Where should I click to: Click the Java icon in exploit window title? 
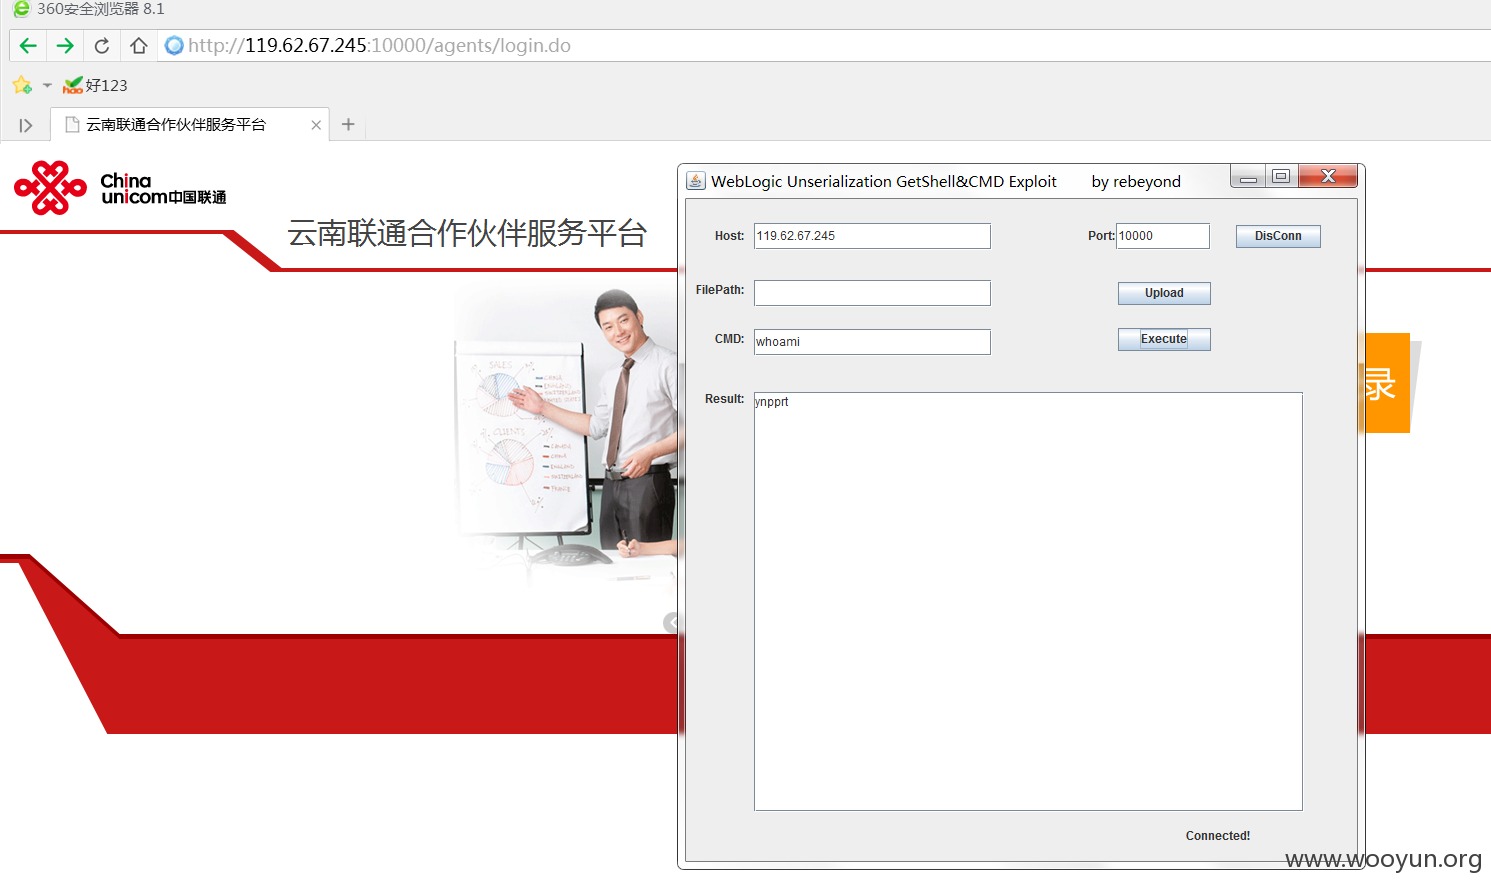(x=696, y=181)
